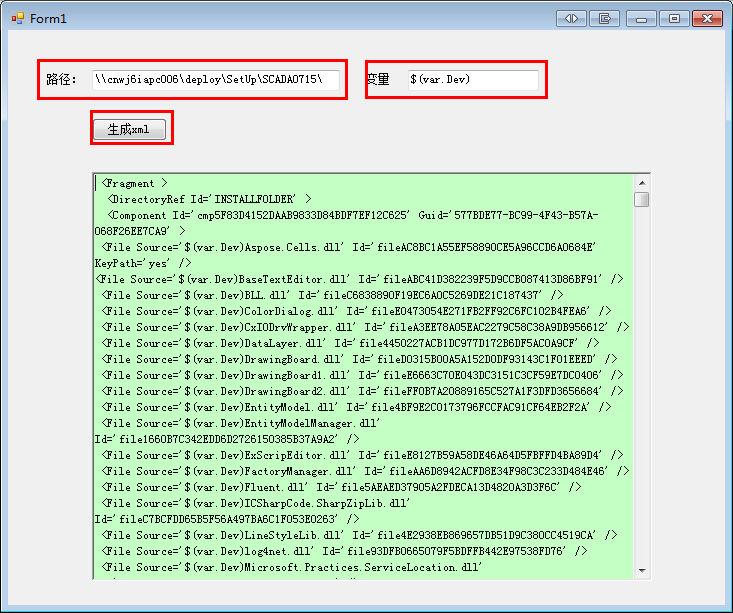Click the DataLayer.dll file line
Image resolution: width=733 pixels, height=613 pixels.
click(x=350, y=343)
